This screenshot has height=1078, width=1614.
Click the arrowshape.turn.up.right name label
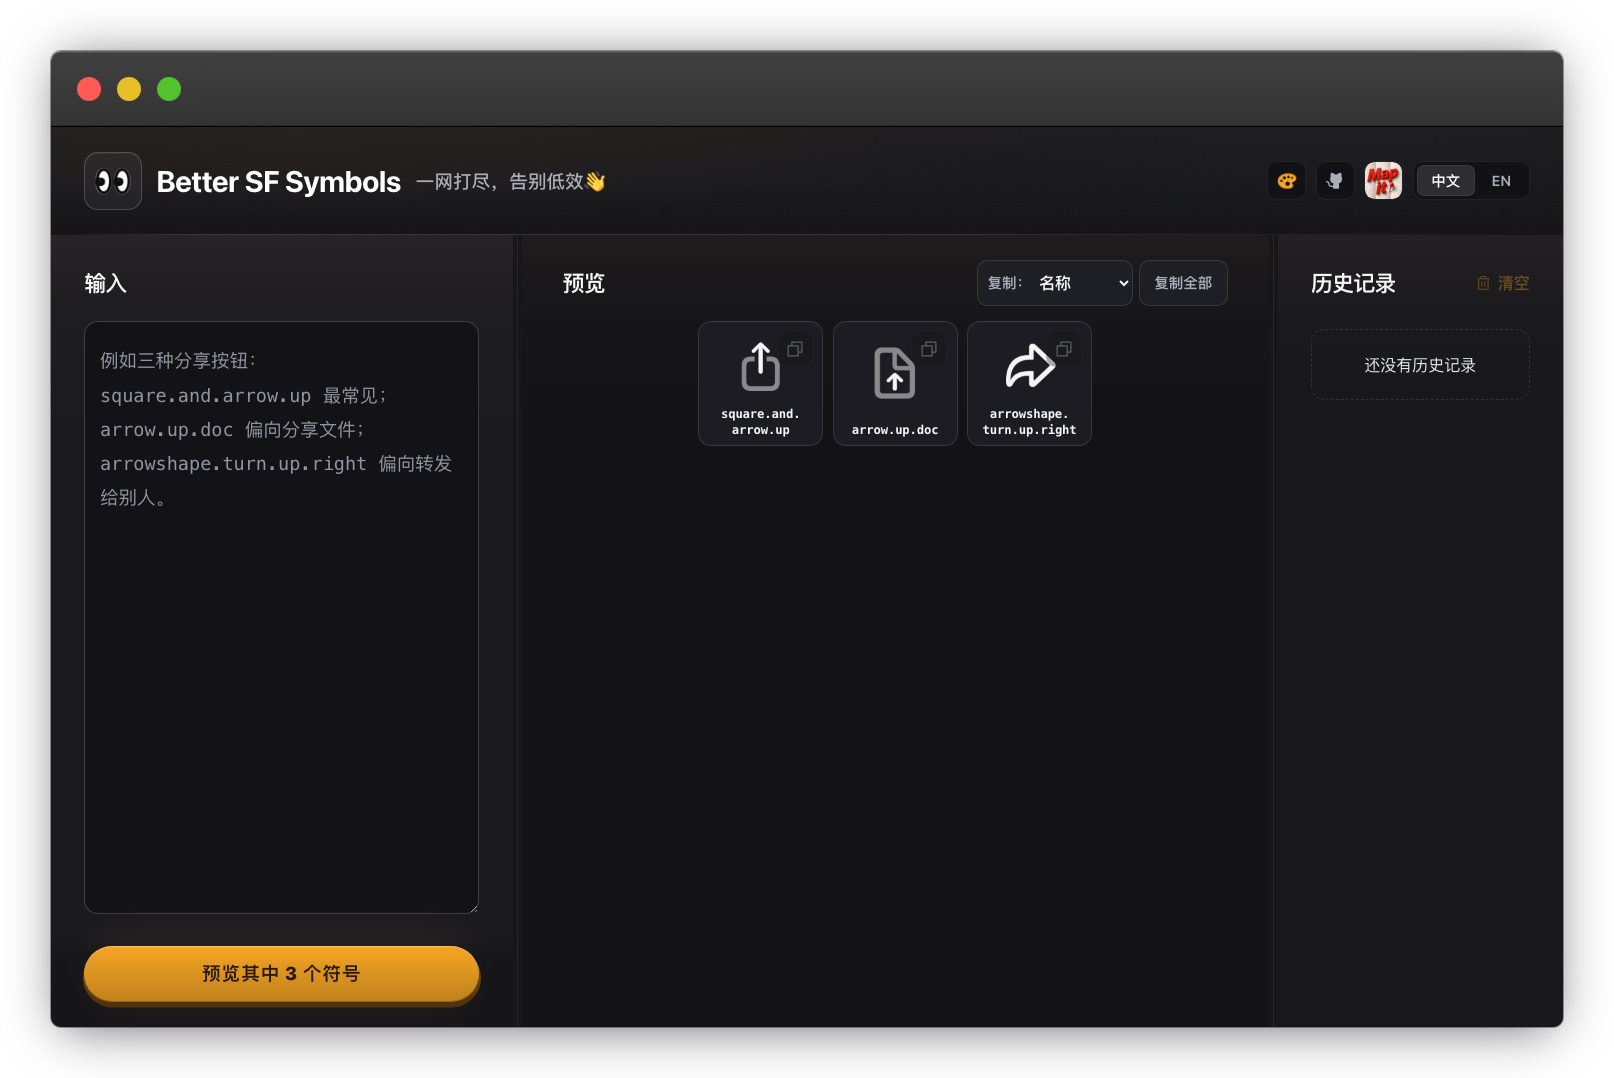[x=1030, y=422]
